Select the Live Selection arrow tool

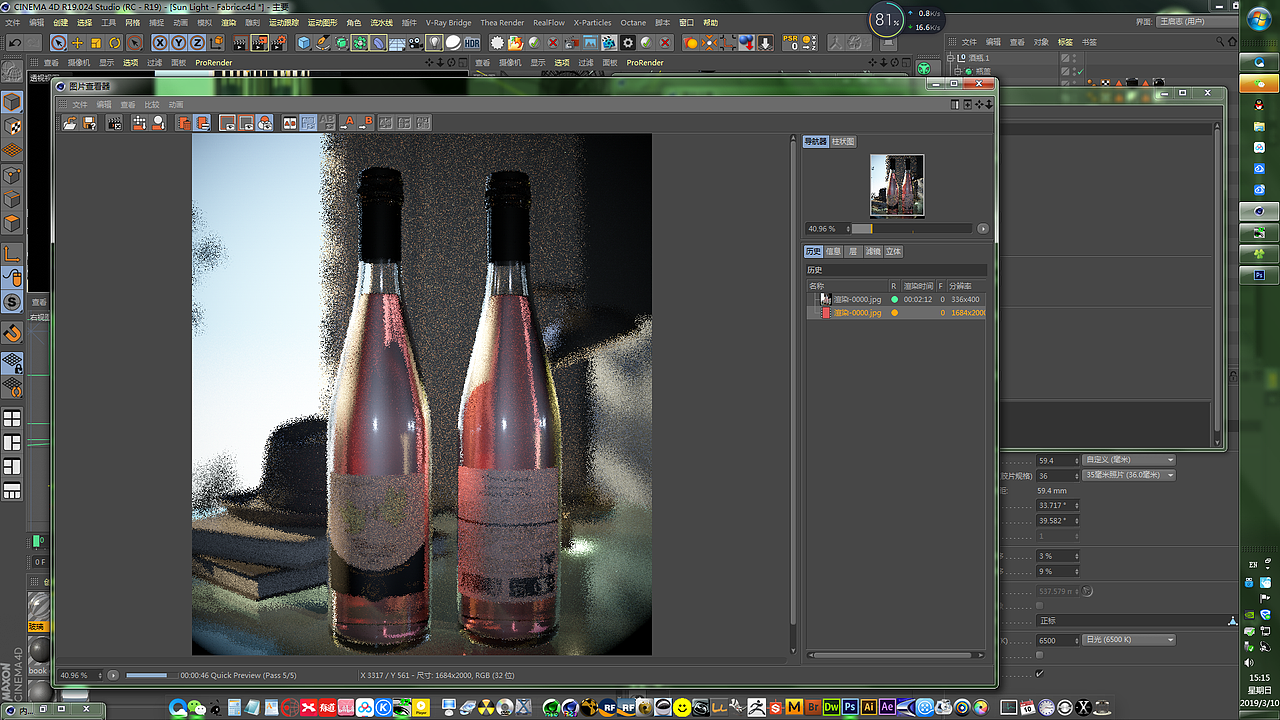tap(59, 42)
